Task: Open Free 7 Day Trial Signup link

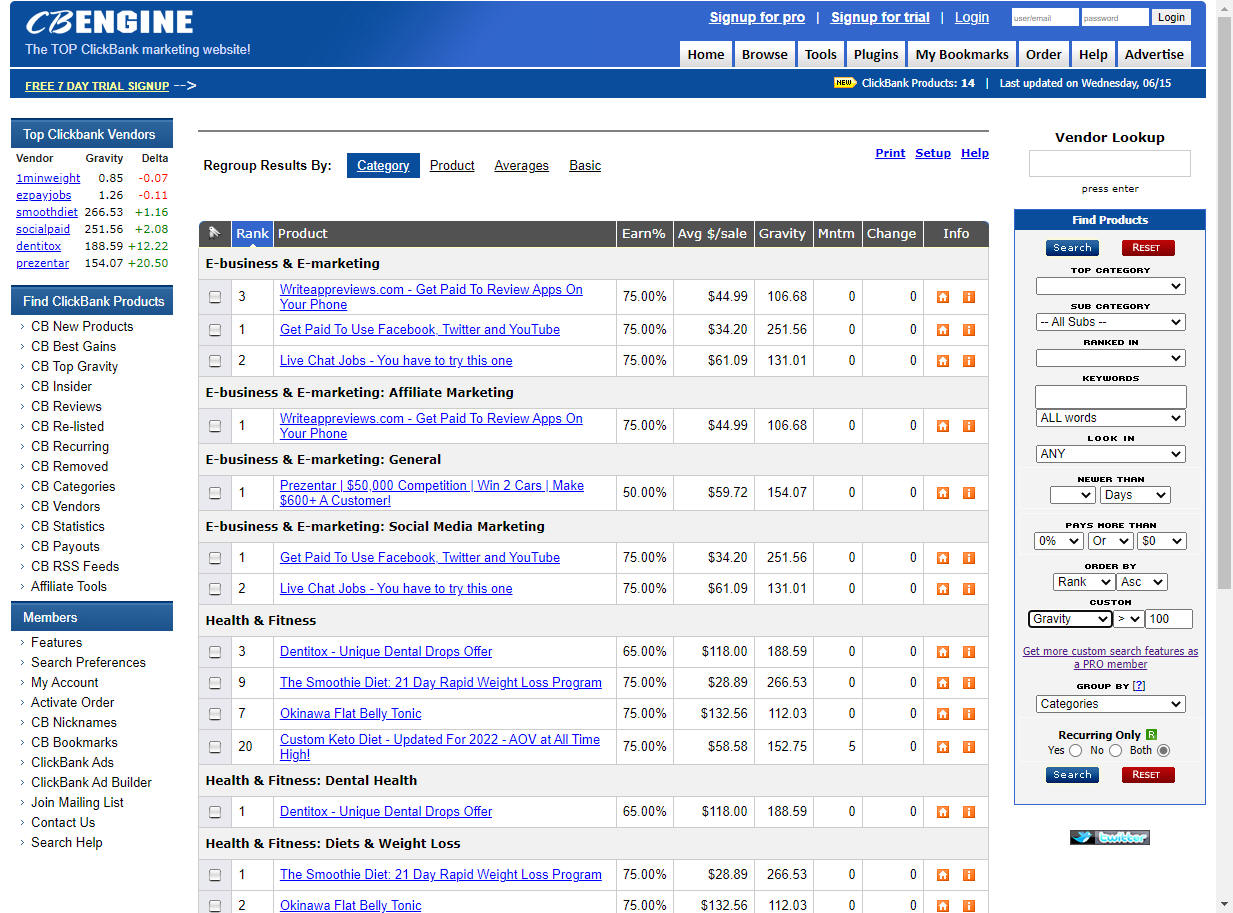Action: click(97, 86)
